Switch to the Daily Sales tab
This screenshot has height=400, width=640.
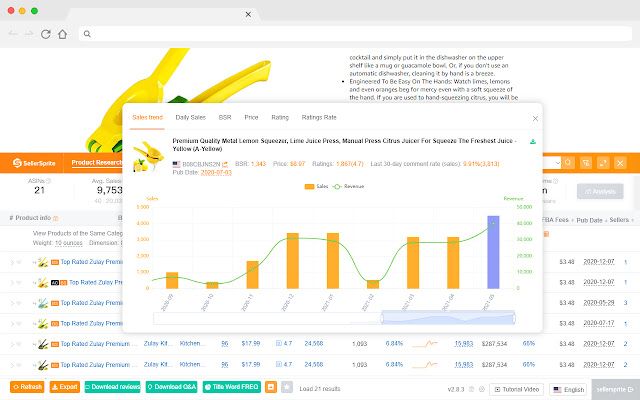(191, 118)
